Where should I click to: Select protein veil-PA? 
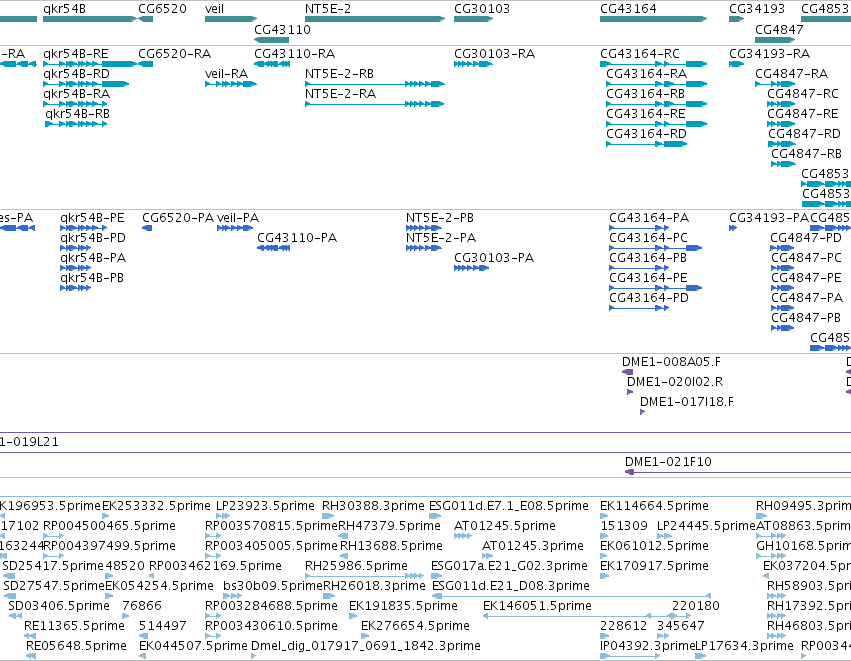235,228
